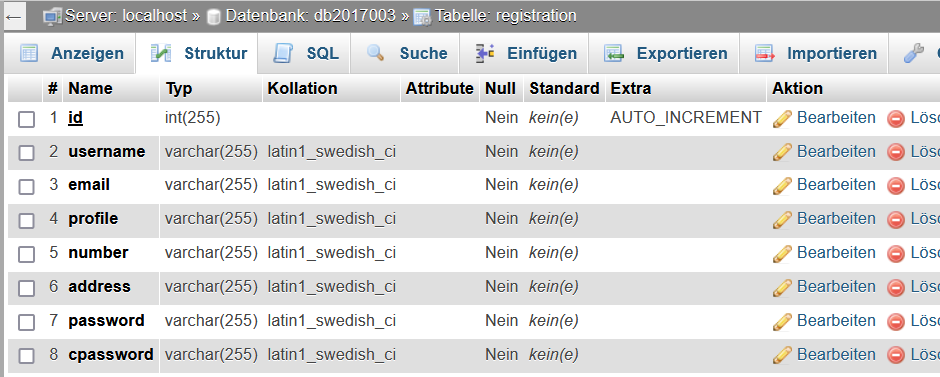Click the 'username' column name
This screenshot has width=940, height=377.
coord(107,152)
